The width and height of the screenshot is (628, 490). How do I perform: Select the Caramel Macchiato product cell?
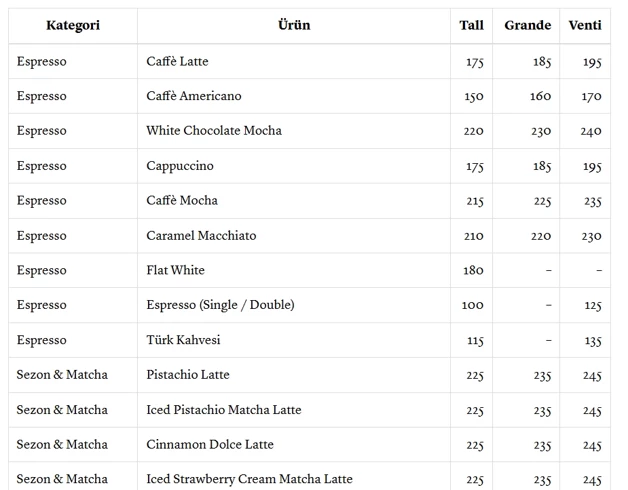click(x=201, y=236)
